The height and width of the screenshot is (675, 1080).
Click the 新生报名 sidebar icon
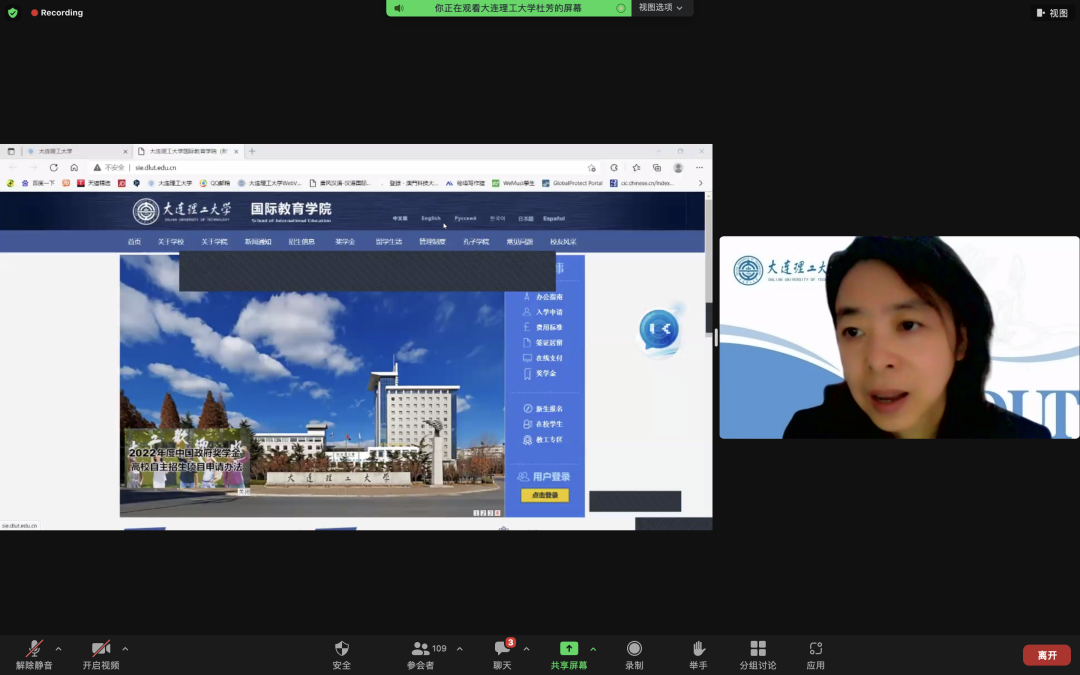click(528, 408)
